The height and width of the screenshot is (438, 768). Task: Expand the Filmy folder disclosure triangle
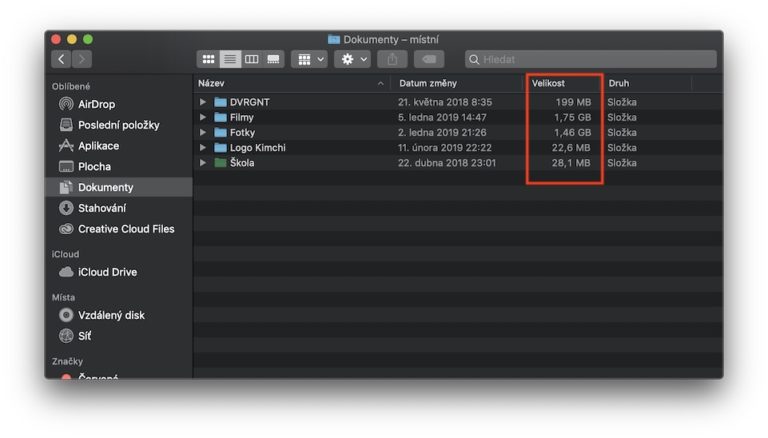(203, 117)
